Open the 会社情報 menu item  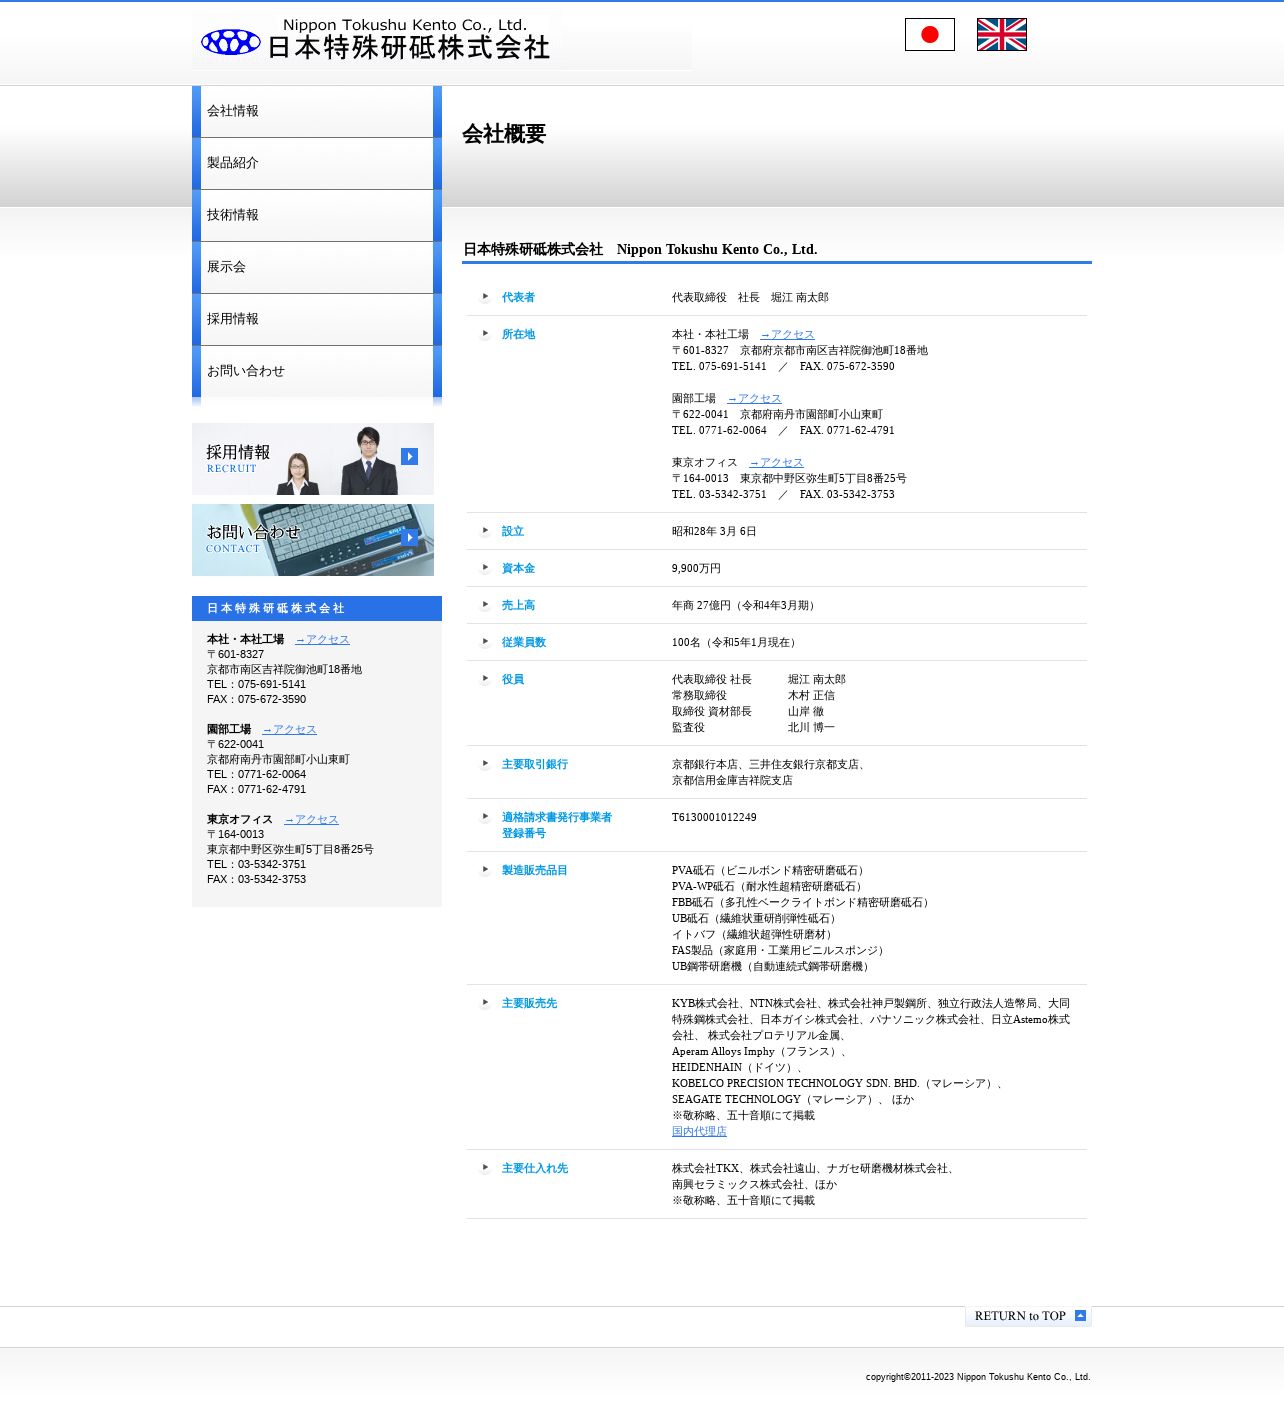pos(317,111)
